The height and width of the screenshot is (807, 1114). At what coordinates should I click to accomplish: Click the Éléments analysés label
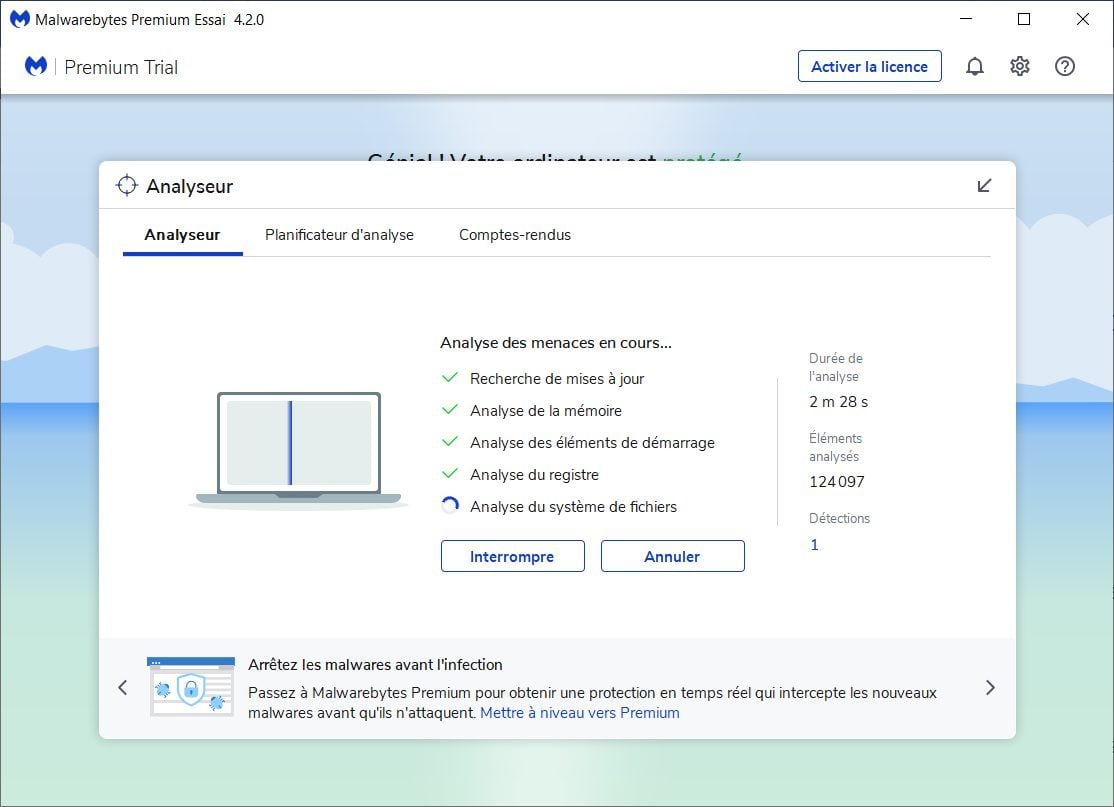pyautogui.click(x=836, y=448)
